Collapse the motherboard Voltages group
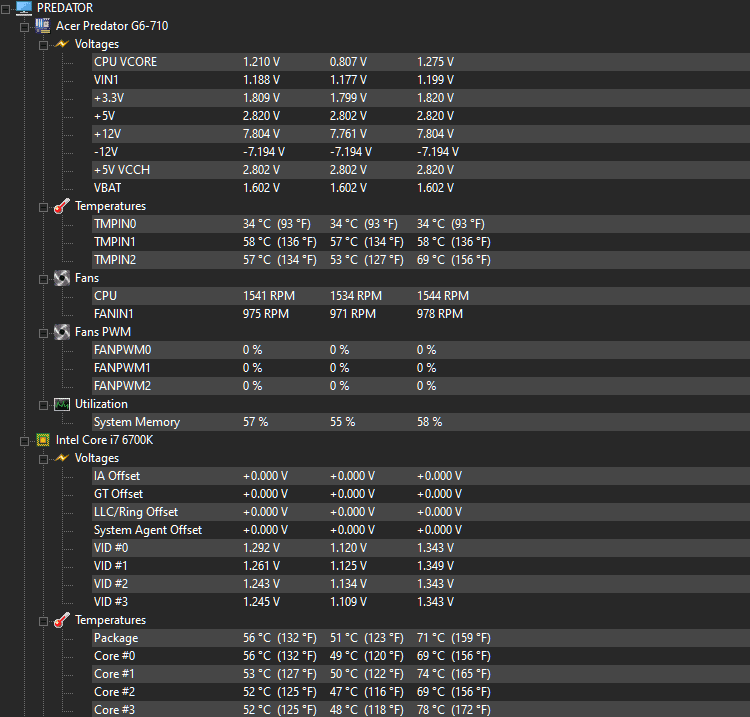The width and height of the screenshot is (750, 717). coord(44,45)
